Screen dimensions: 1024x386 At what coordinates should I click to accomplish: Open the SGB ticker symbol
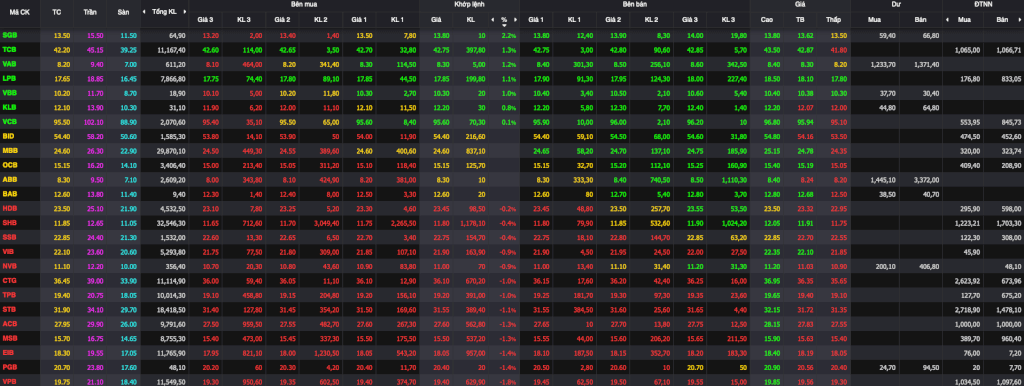(10, 35)
